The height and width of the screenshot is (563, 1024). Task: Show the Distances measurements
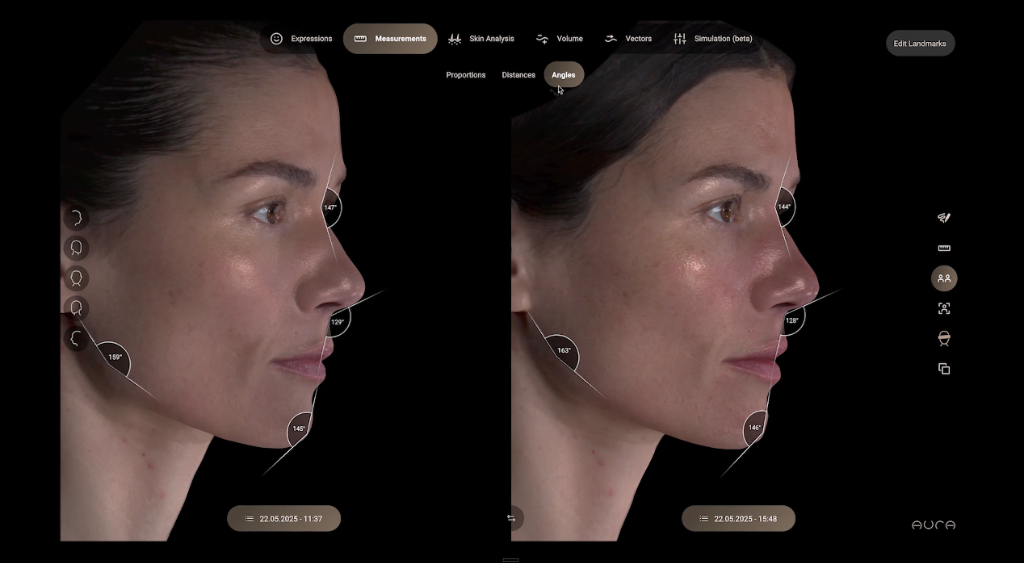519,75
